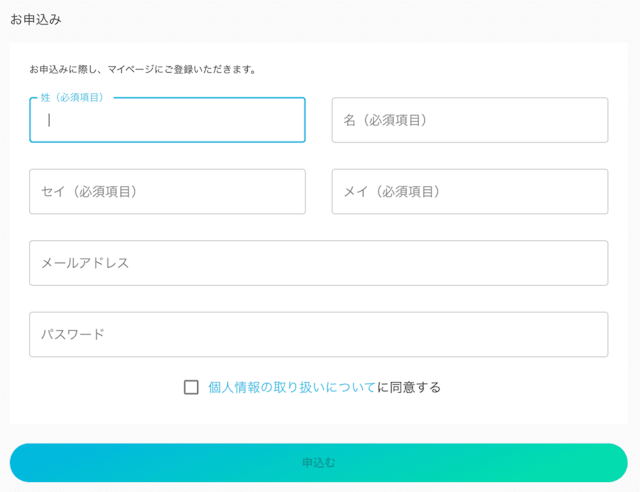The width and height of the screenshot is (640, 492).
Task: Click the パスワード input field
Action: click(319, 334)
